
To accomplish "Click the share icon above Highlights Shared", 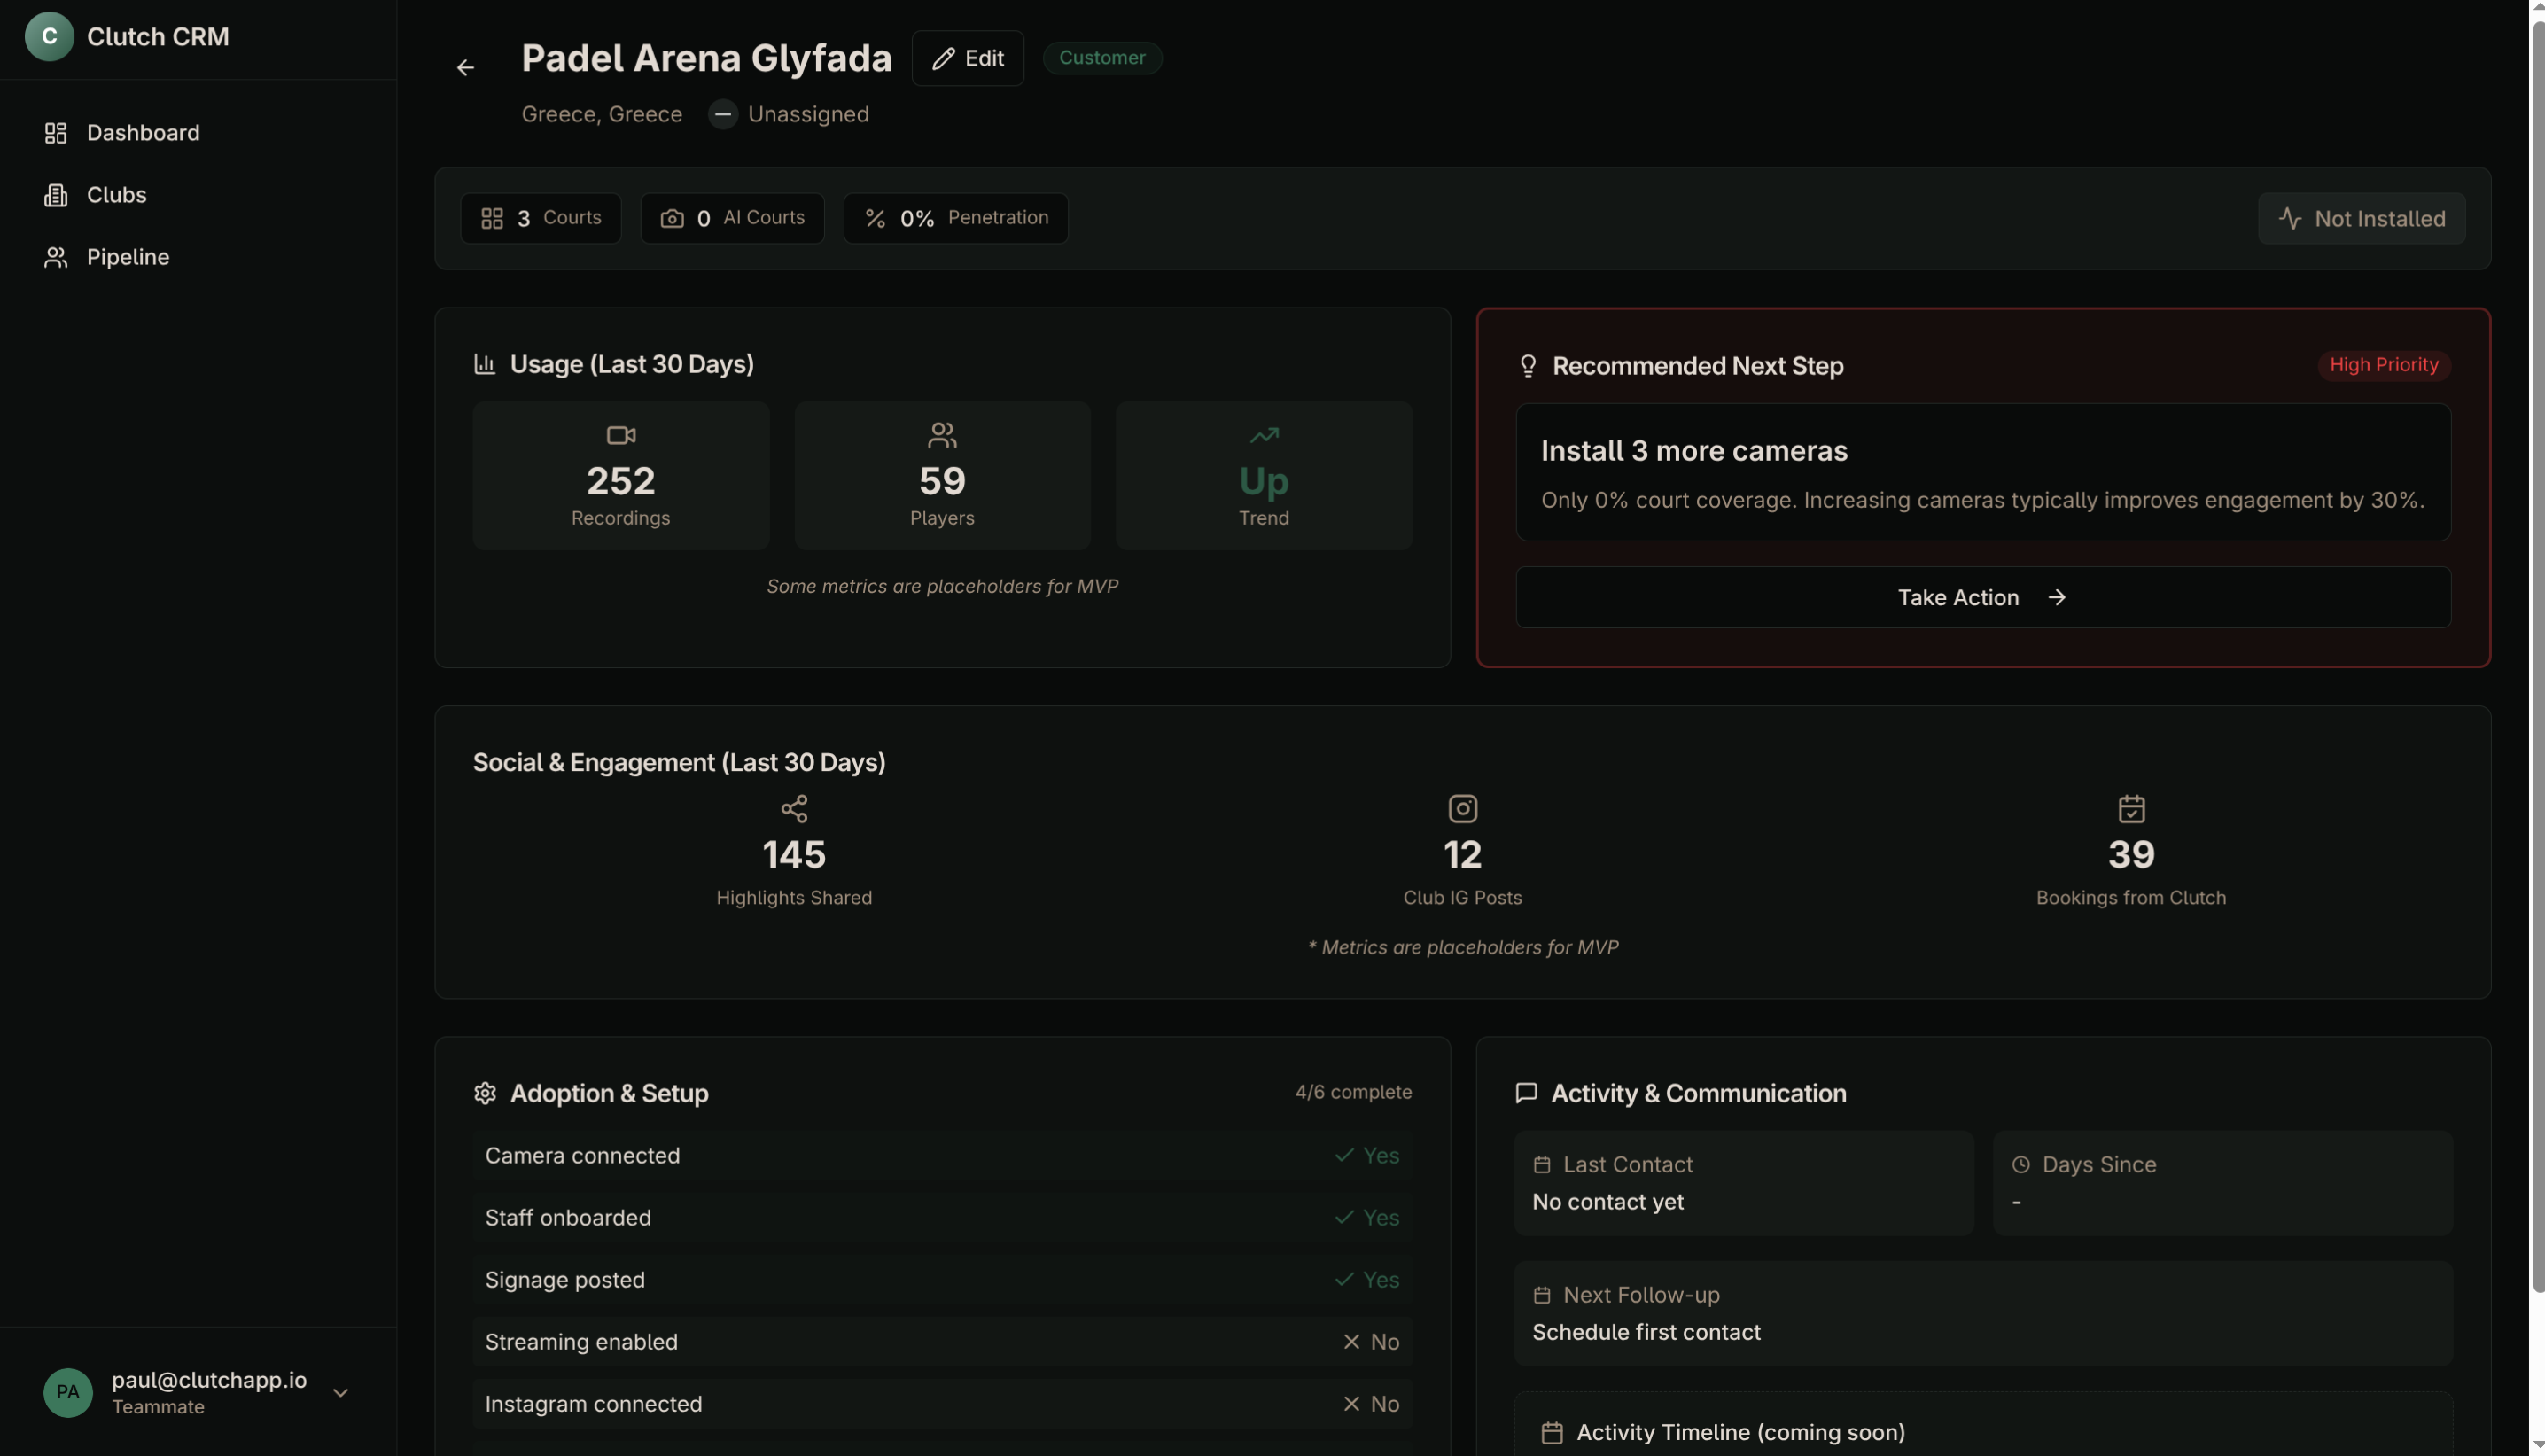I will coord(794,808).
